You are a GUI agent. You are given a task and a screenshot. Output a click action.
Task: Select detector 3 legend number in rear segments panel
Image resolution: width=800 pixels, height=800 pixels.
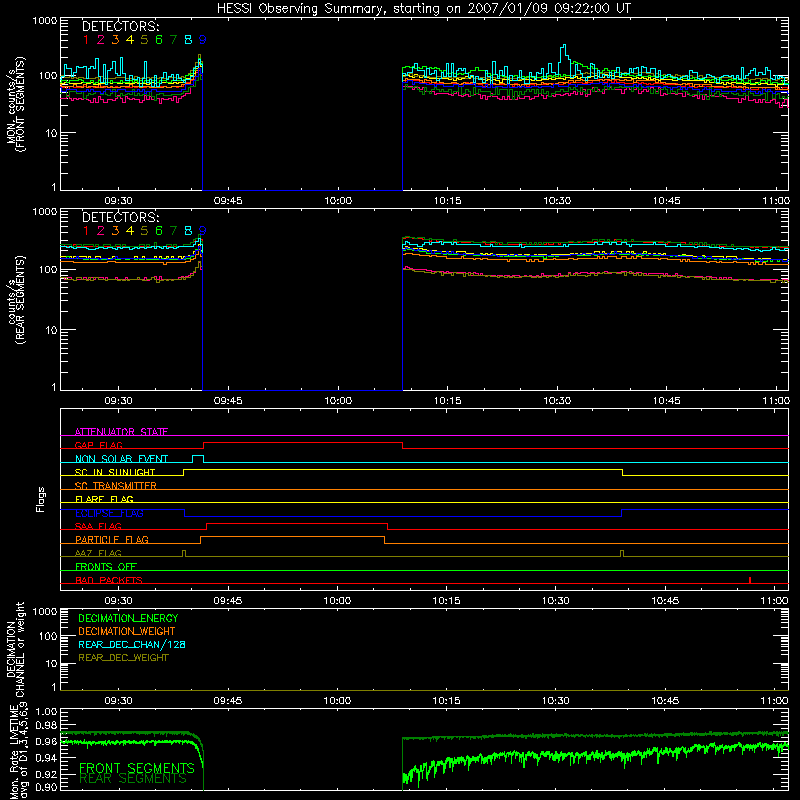[x=115, y=231]
